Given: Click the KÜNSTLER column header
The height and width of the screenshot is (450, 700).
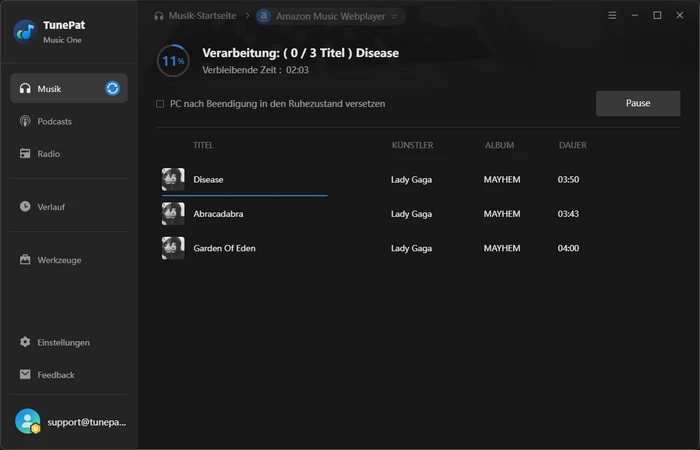Looking at the screenshot, I should (x=412, y=145).
